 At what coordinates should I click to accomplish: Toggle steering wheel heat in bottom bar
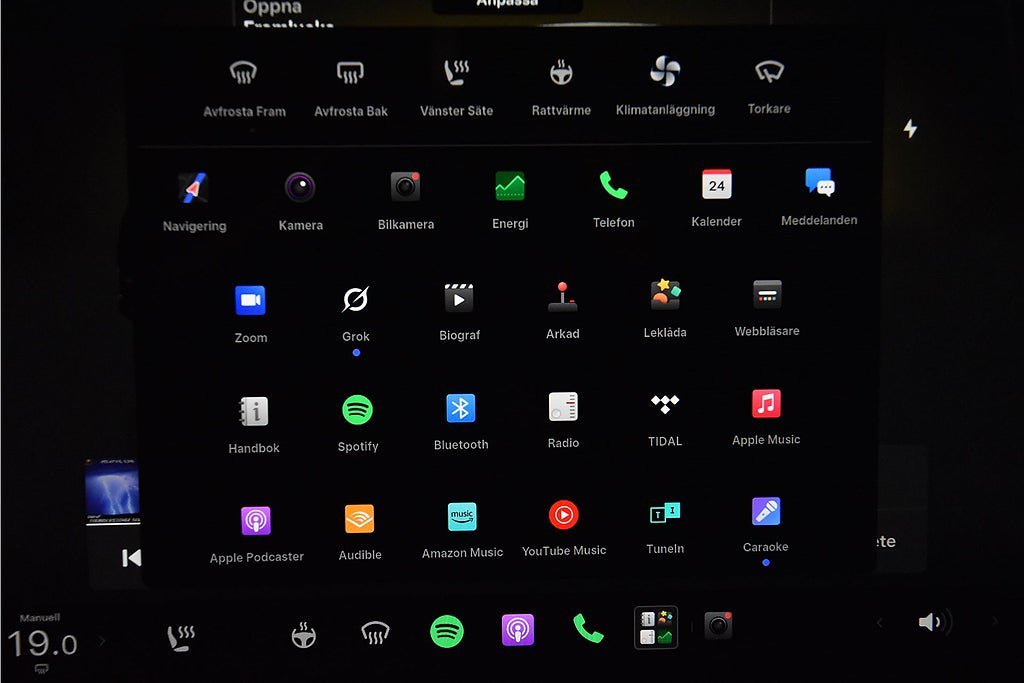[304, 635]
